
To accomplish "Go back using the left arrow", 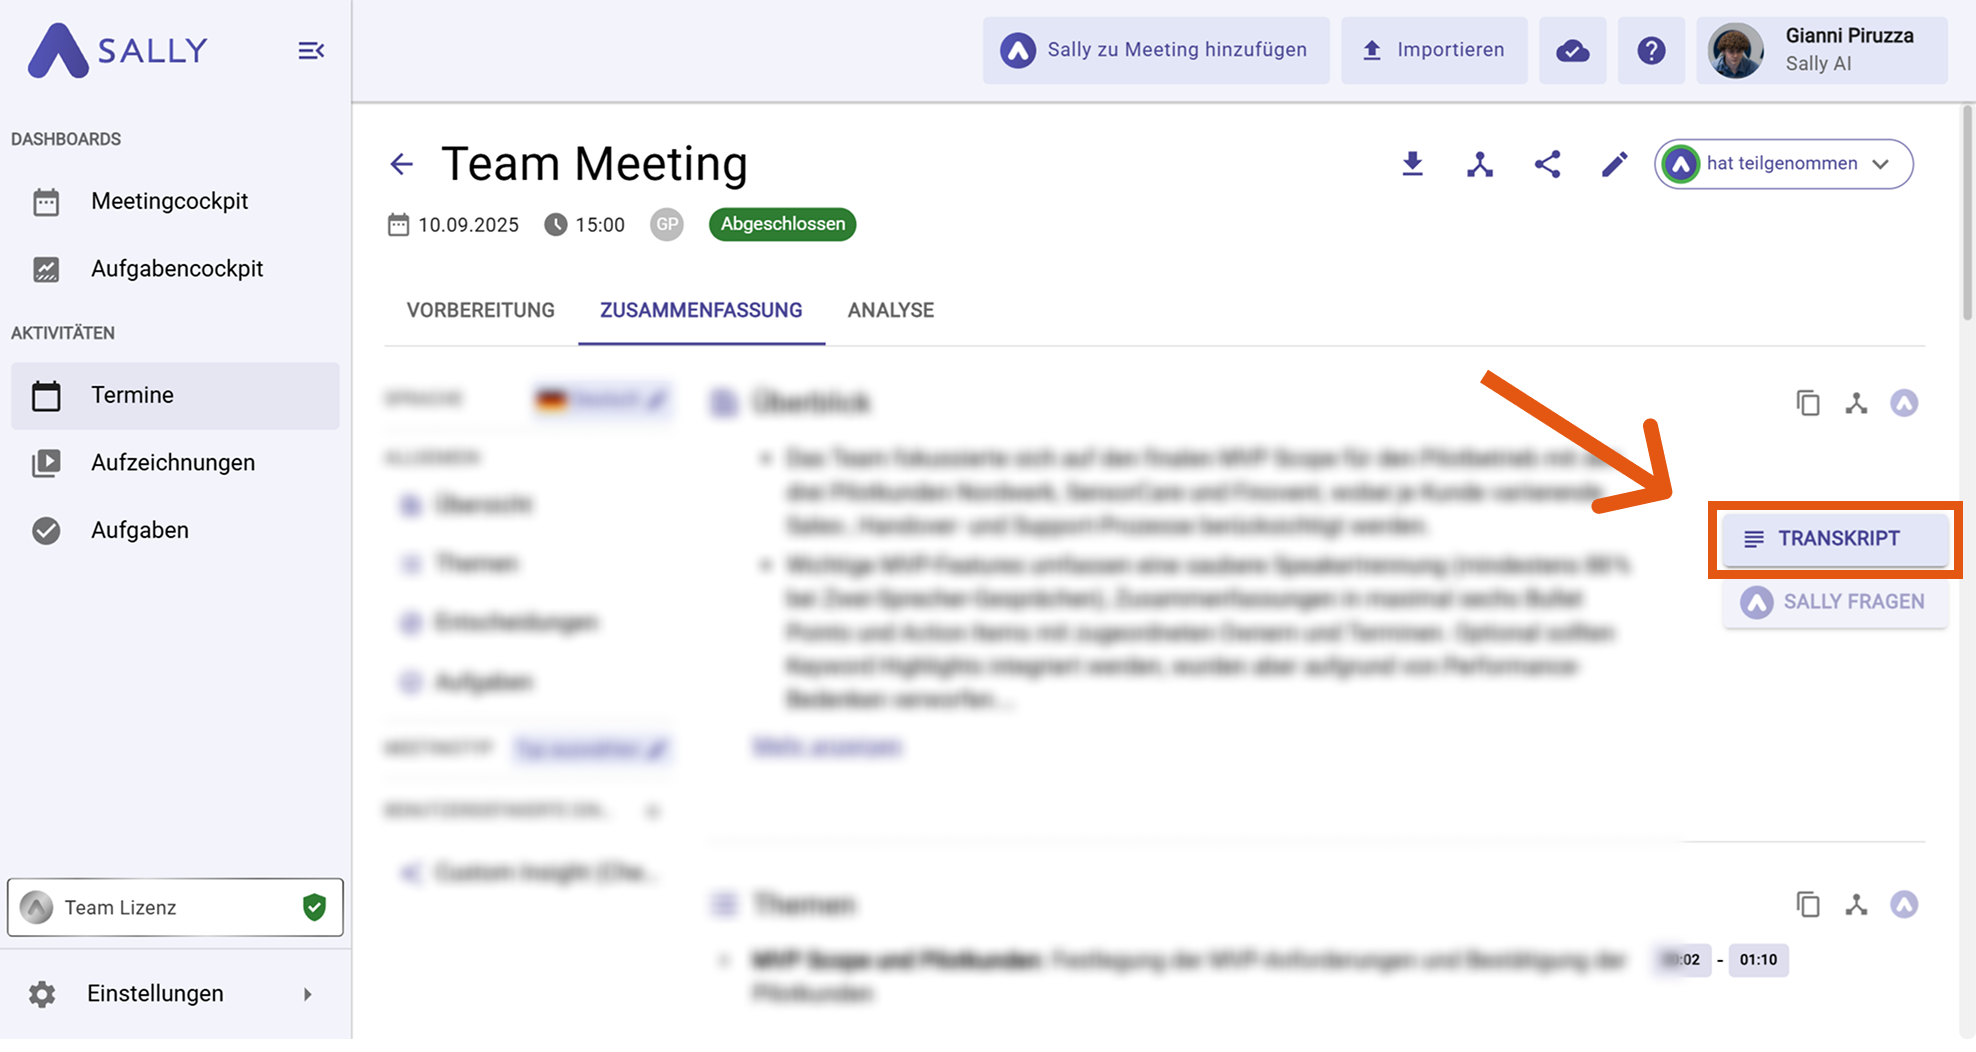I will [402, 164].
